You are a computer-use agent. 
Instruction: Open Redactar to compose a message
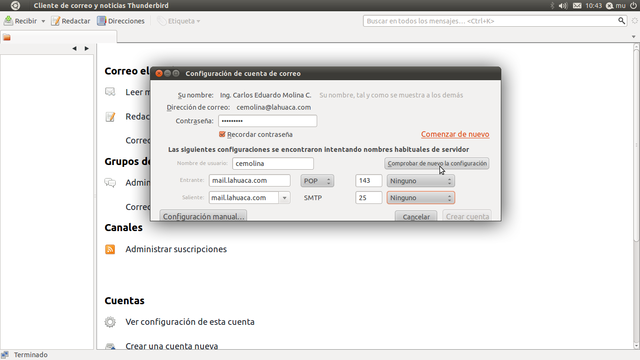click(x=71, y=21)
